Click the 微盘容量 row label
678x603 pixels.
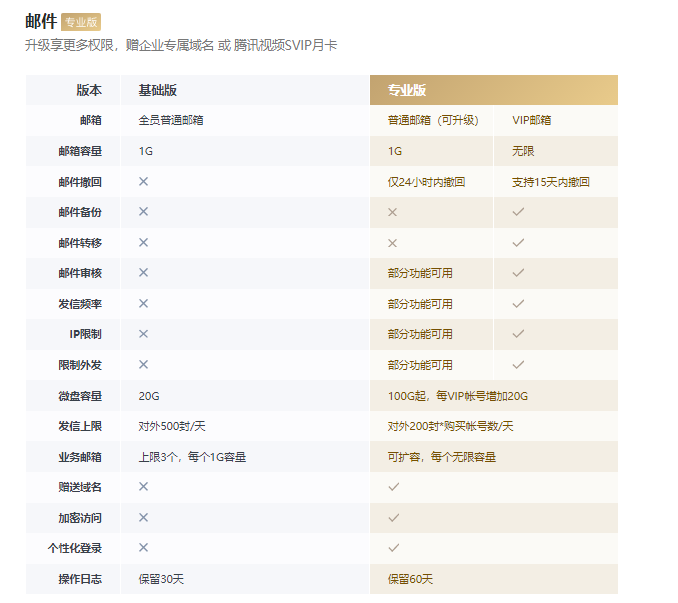point(80,395)
